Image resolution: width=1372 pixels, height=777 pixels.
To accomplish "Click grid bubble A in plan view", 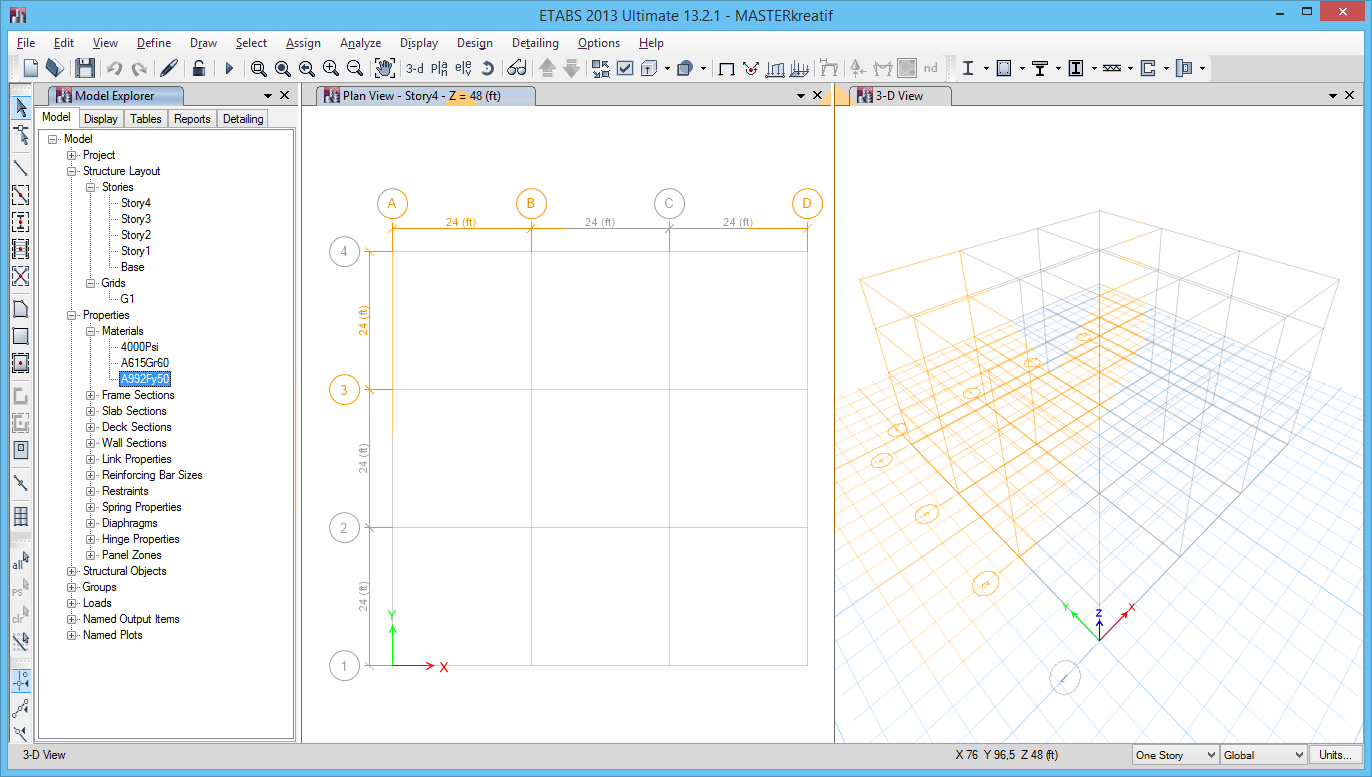I will [x=392, y=204].
